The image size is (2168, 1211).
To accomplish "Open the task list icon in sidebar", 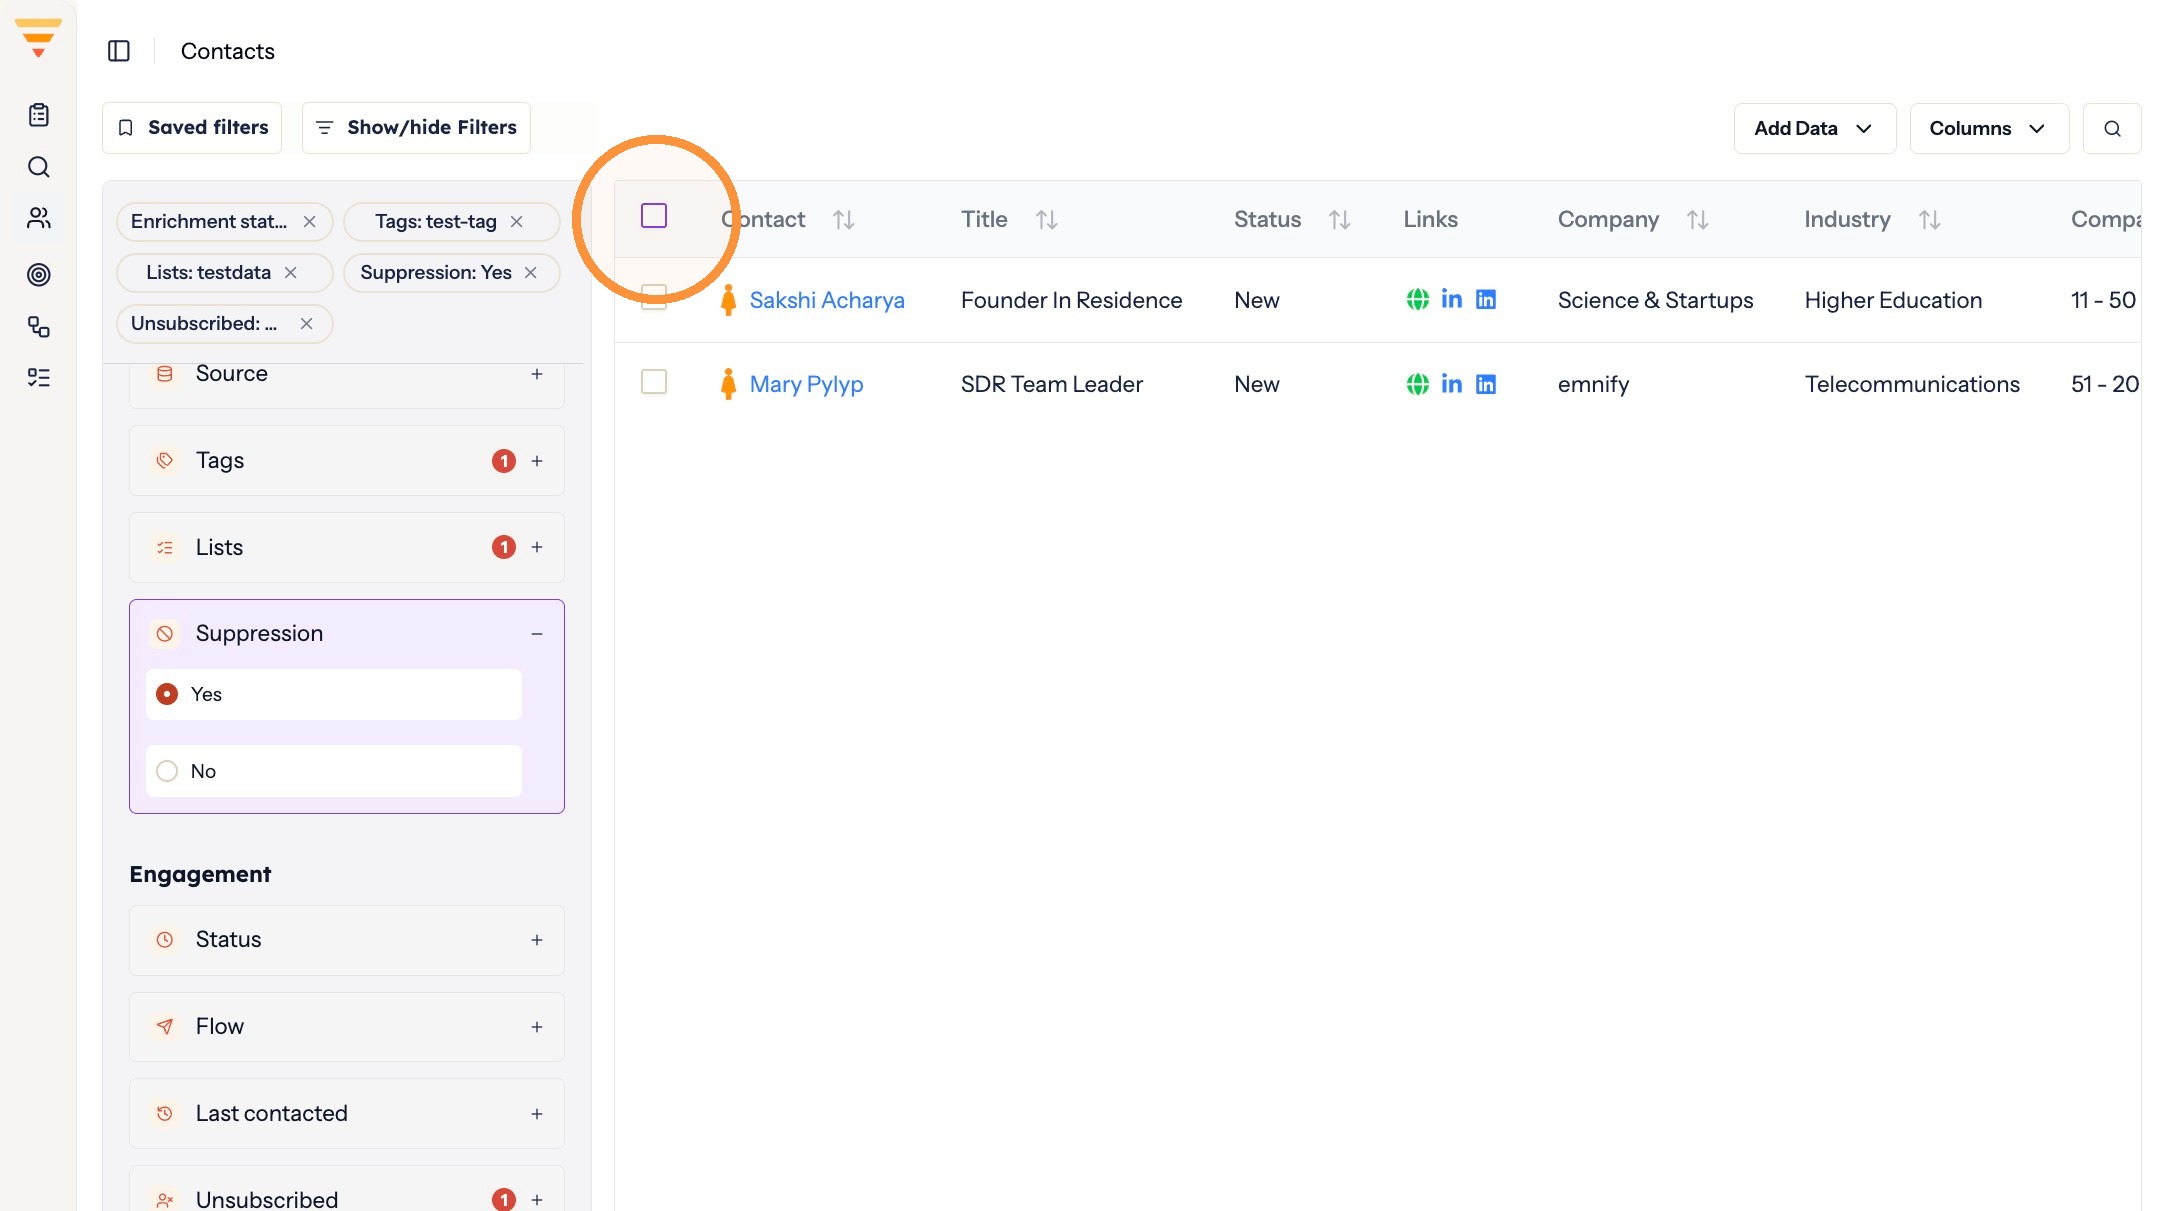I will (x=39, y=377).
